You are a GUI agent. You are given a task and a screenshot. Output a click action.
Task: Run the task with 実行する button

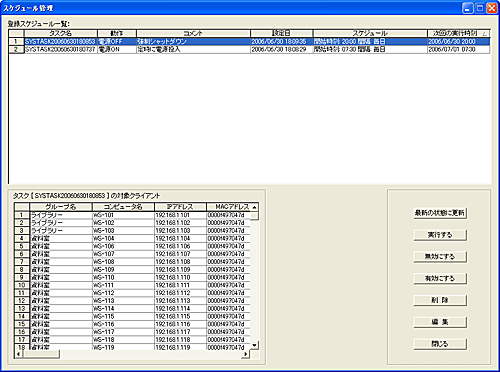(440, 235)
